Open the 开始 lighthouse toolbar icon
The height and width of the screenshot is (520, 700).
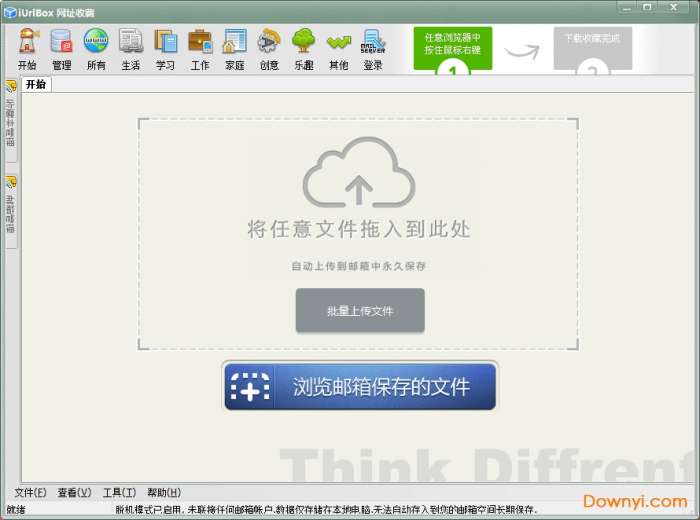tap(28, 49)
